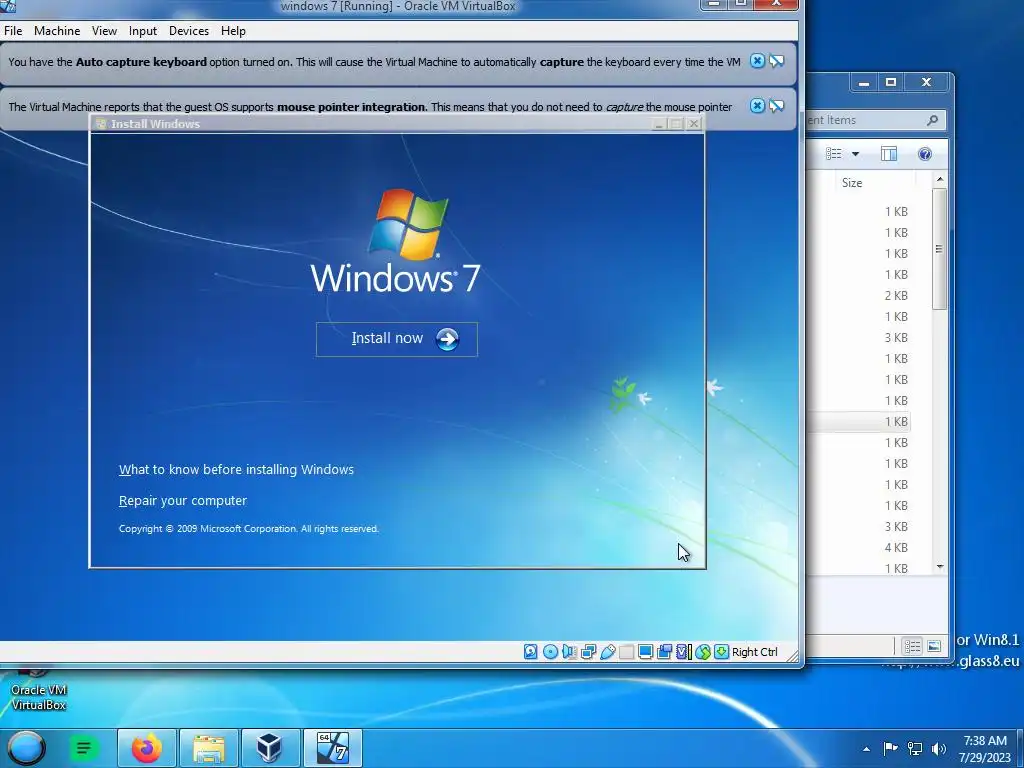Open the Machine menu
1024x768 pixels.
click(57, 31)
